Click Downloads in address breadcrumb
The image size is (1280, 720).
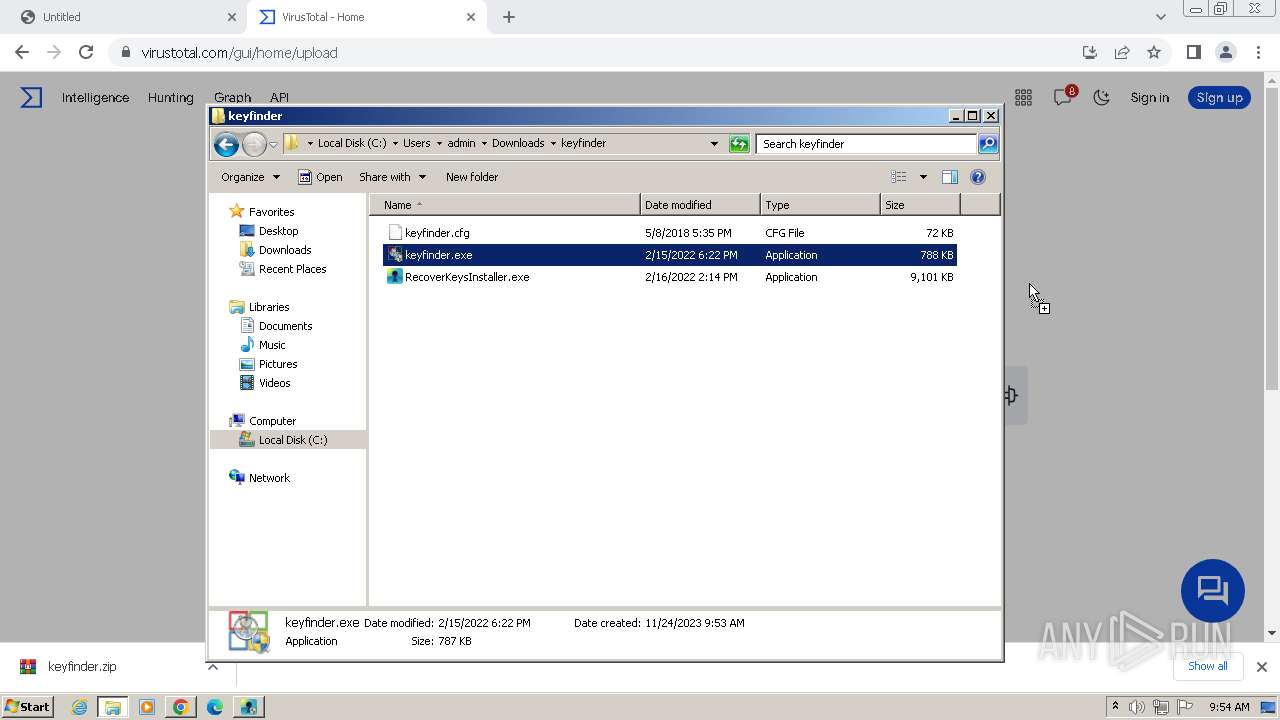(x=518, y=144)
